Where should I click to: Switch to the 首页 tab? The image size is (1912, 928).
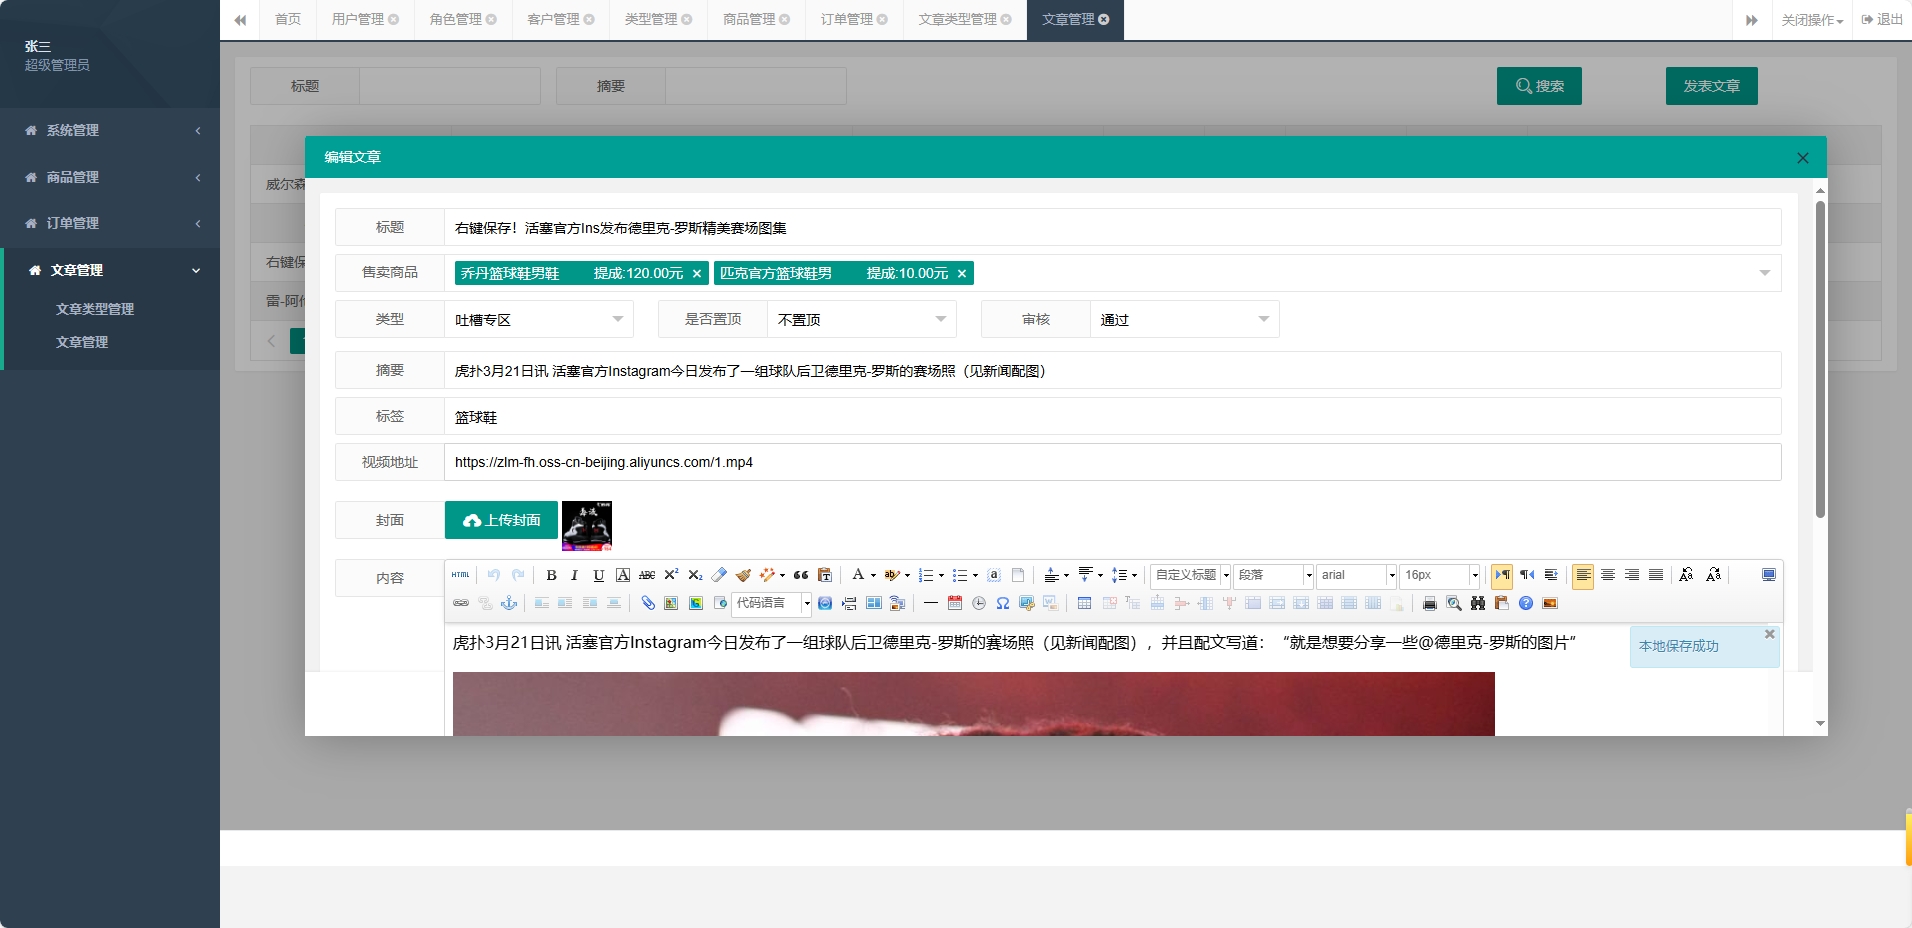tap(288, 19)
